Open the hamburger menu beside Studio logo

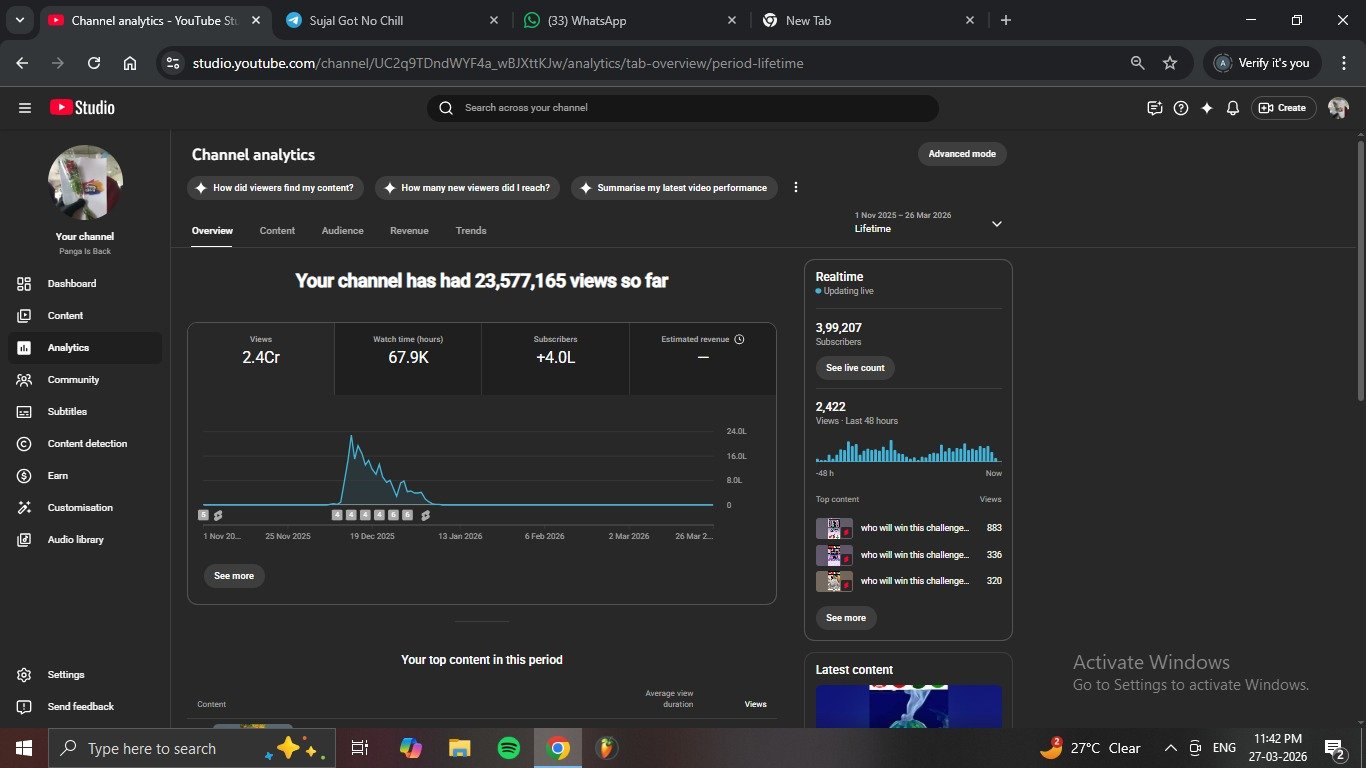click(25, 108)
